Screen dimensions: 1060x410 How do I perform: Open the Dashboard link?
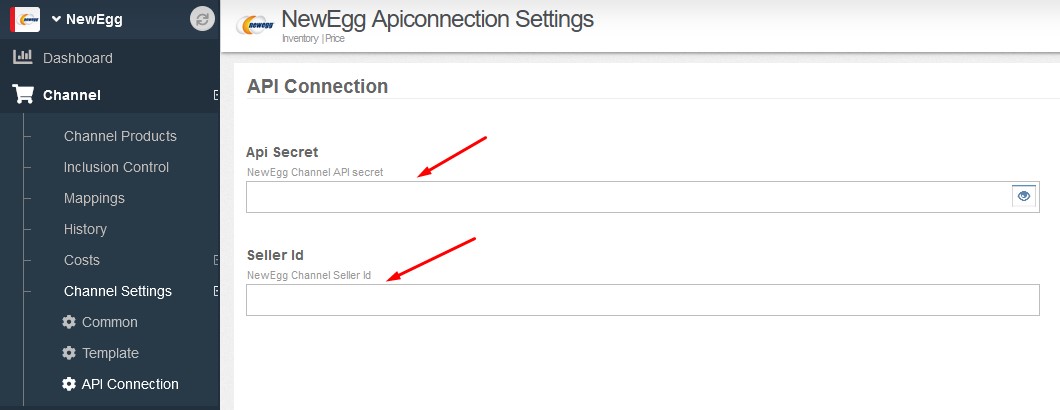pyautogui.click(x=78, y=58)
